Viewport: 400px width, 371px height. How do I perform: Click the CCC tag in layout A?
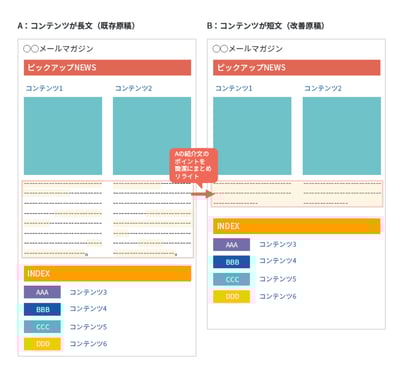(42, 327)
